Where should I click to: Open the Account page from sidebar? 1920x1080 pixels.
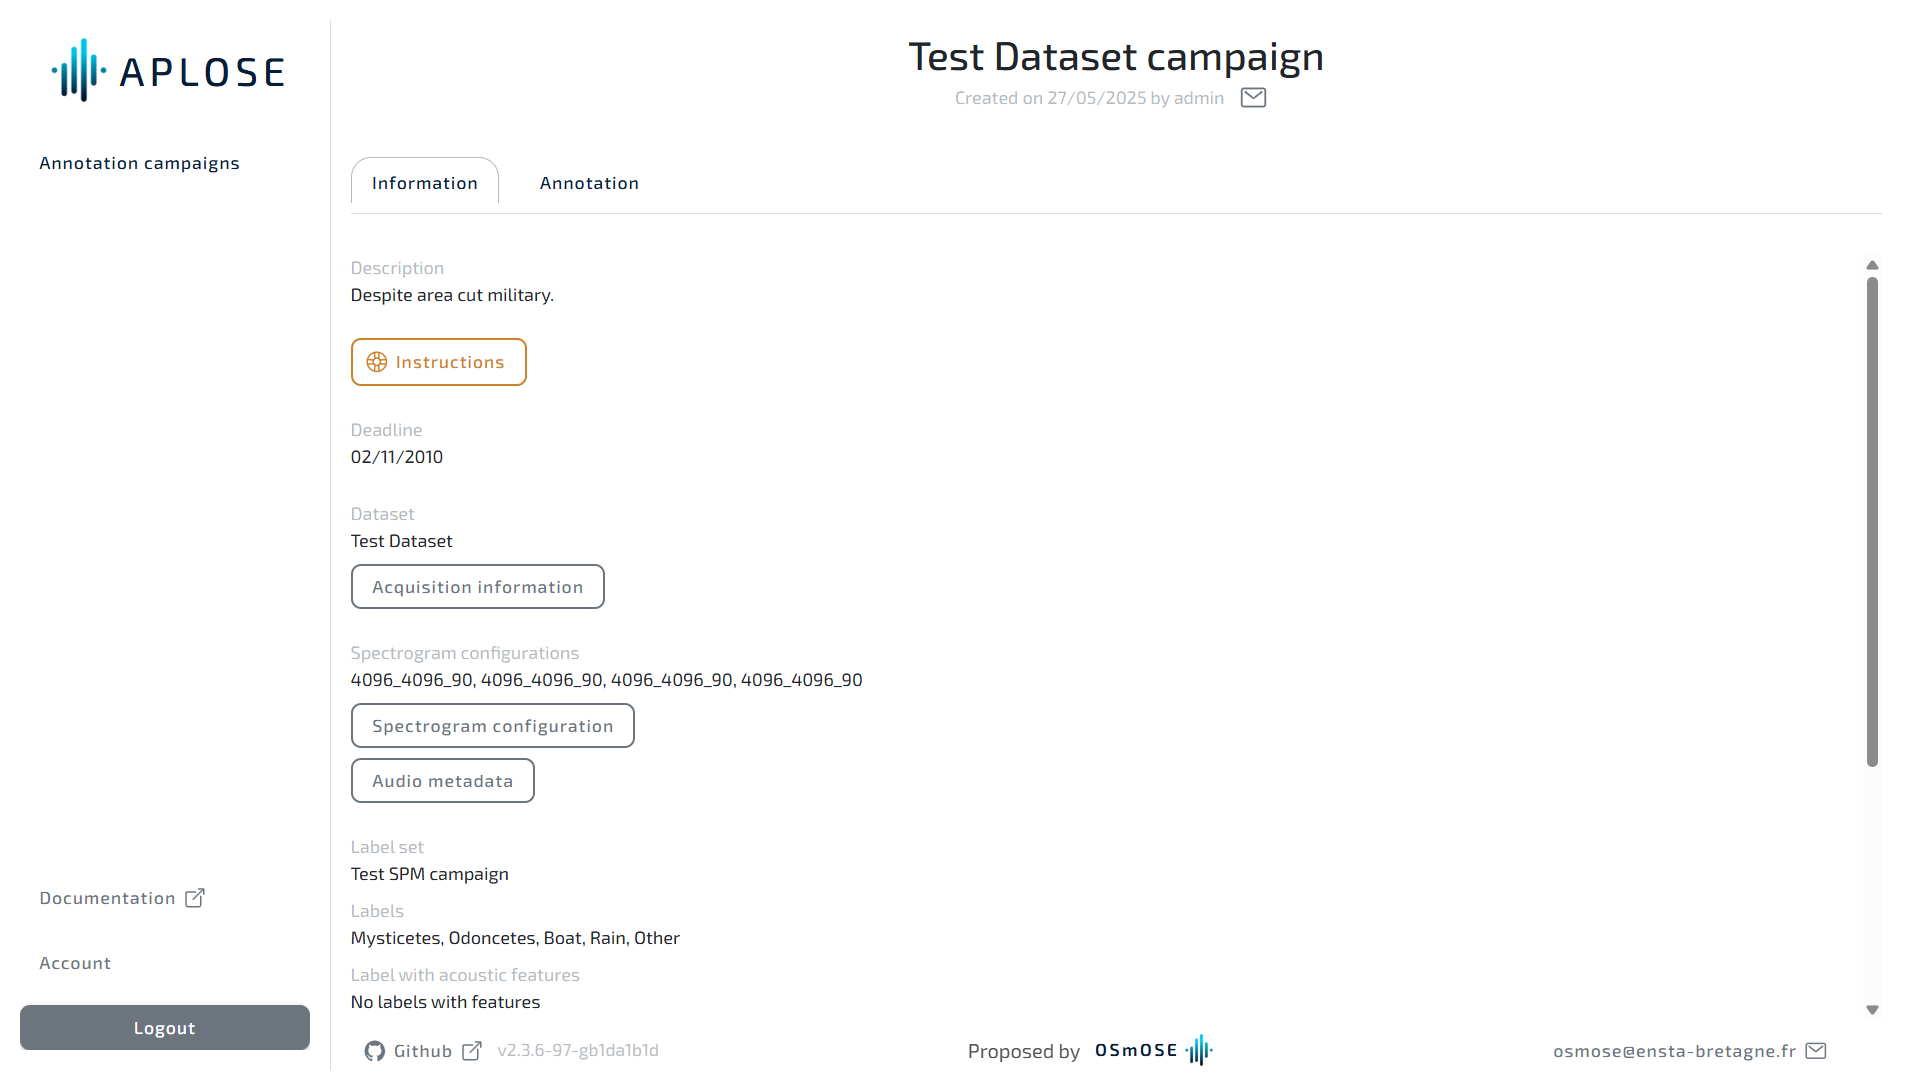click(75, 963)
